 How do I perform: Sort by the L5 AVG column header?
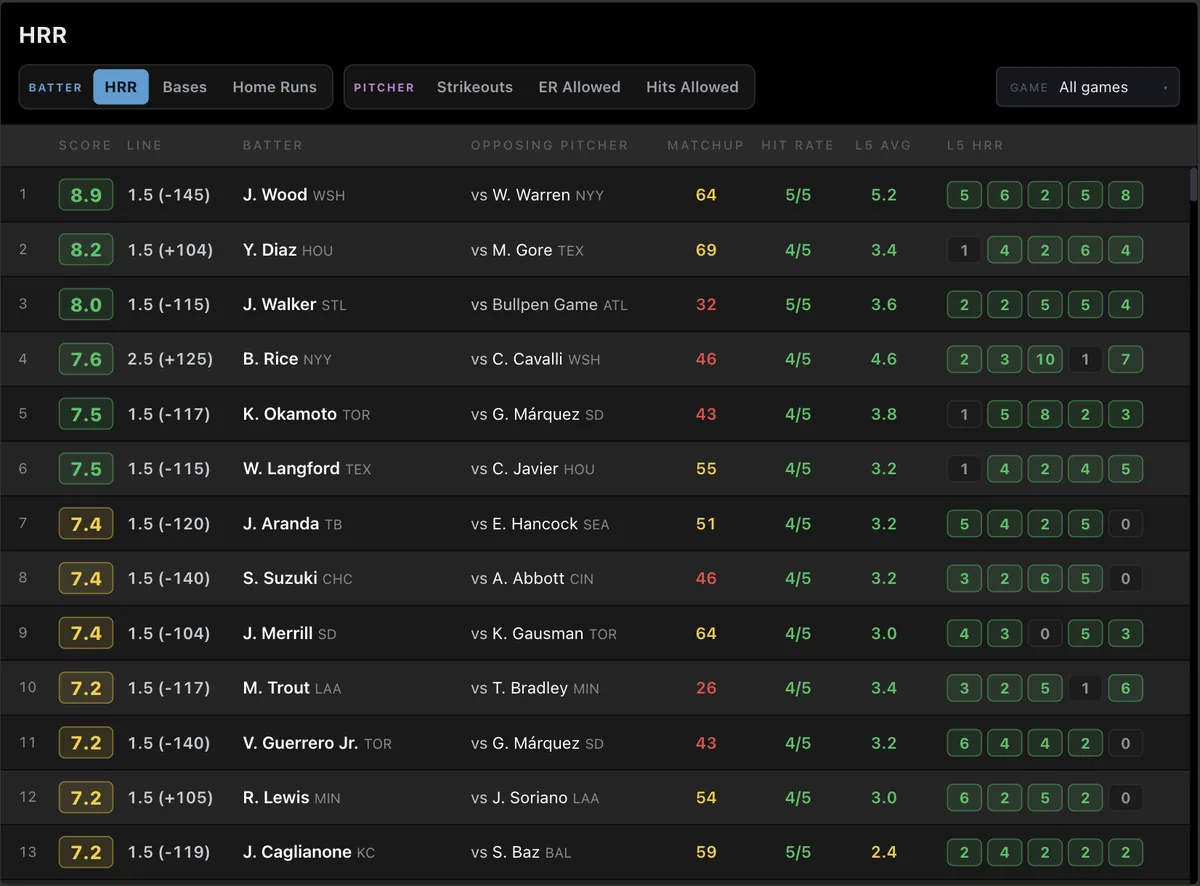tap(883, 145)
